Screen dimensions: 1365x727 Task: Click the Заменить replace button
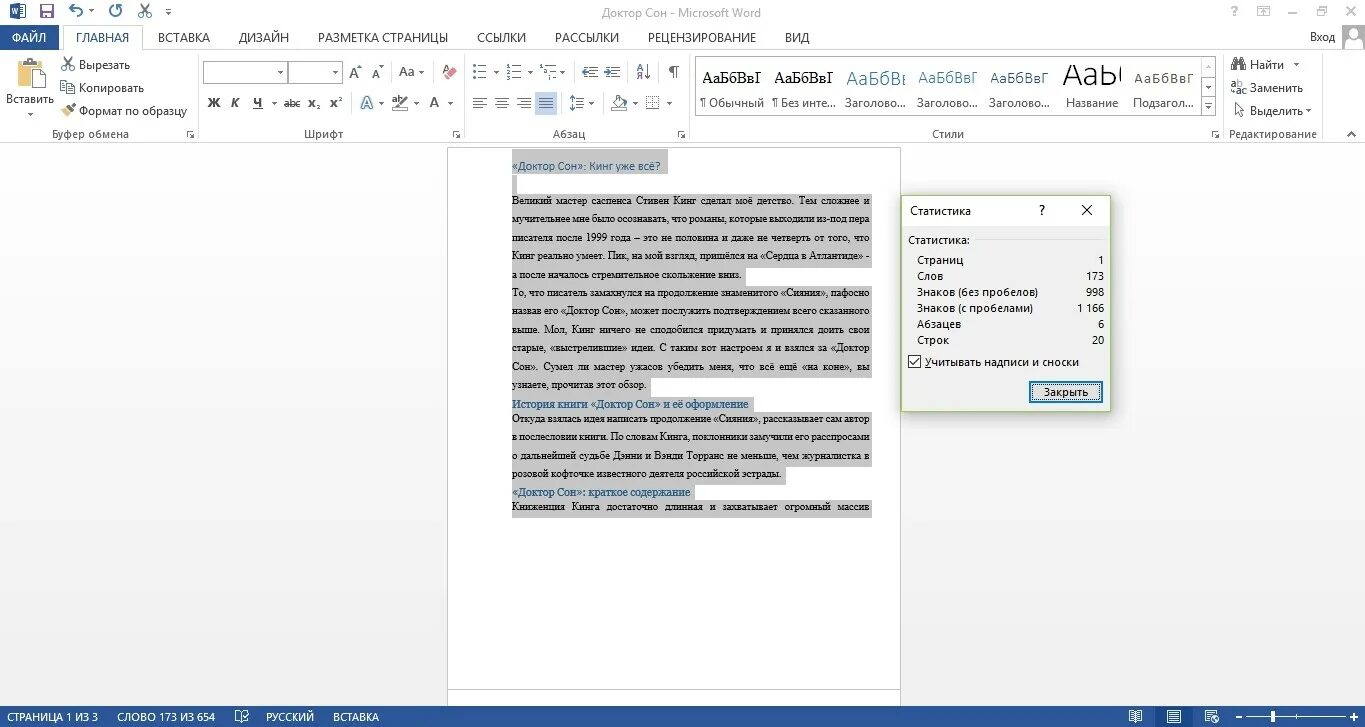pos(1267,88)
